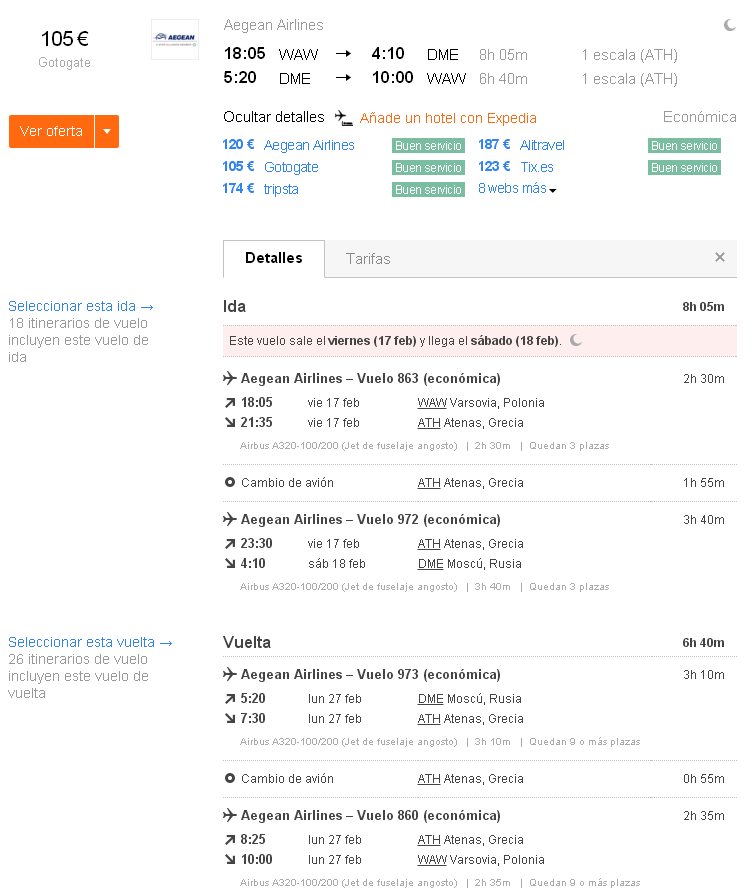
Task: Click the Quedan 3 plazas note on Vuelo 863
Action: 569,446
